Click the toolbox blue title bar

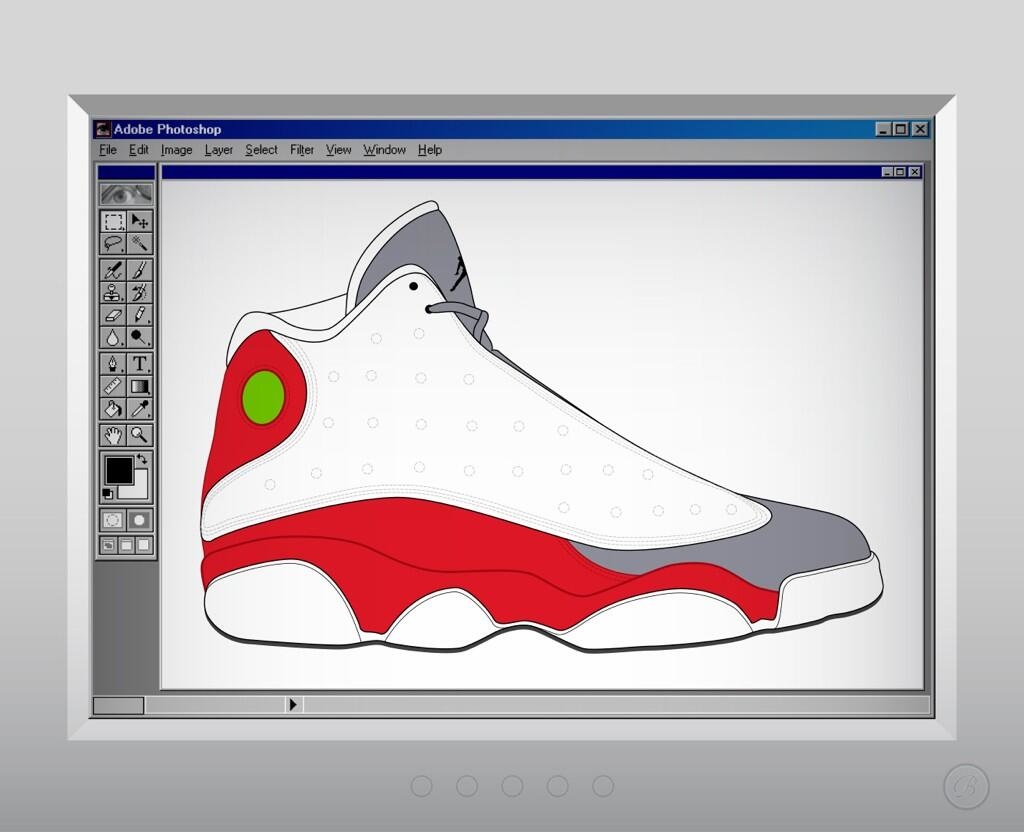point(127,172)
